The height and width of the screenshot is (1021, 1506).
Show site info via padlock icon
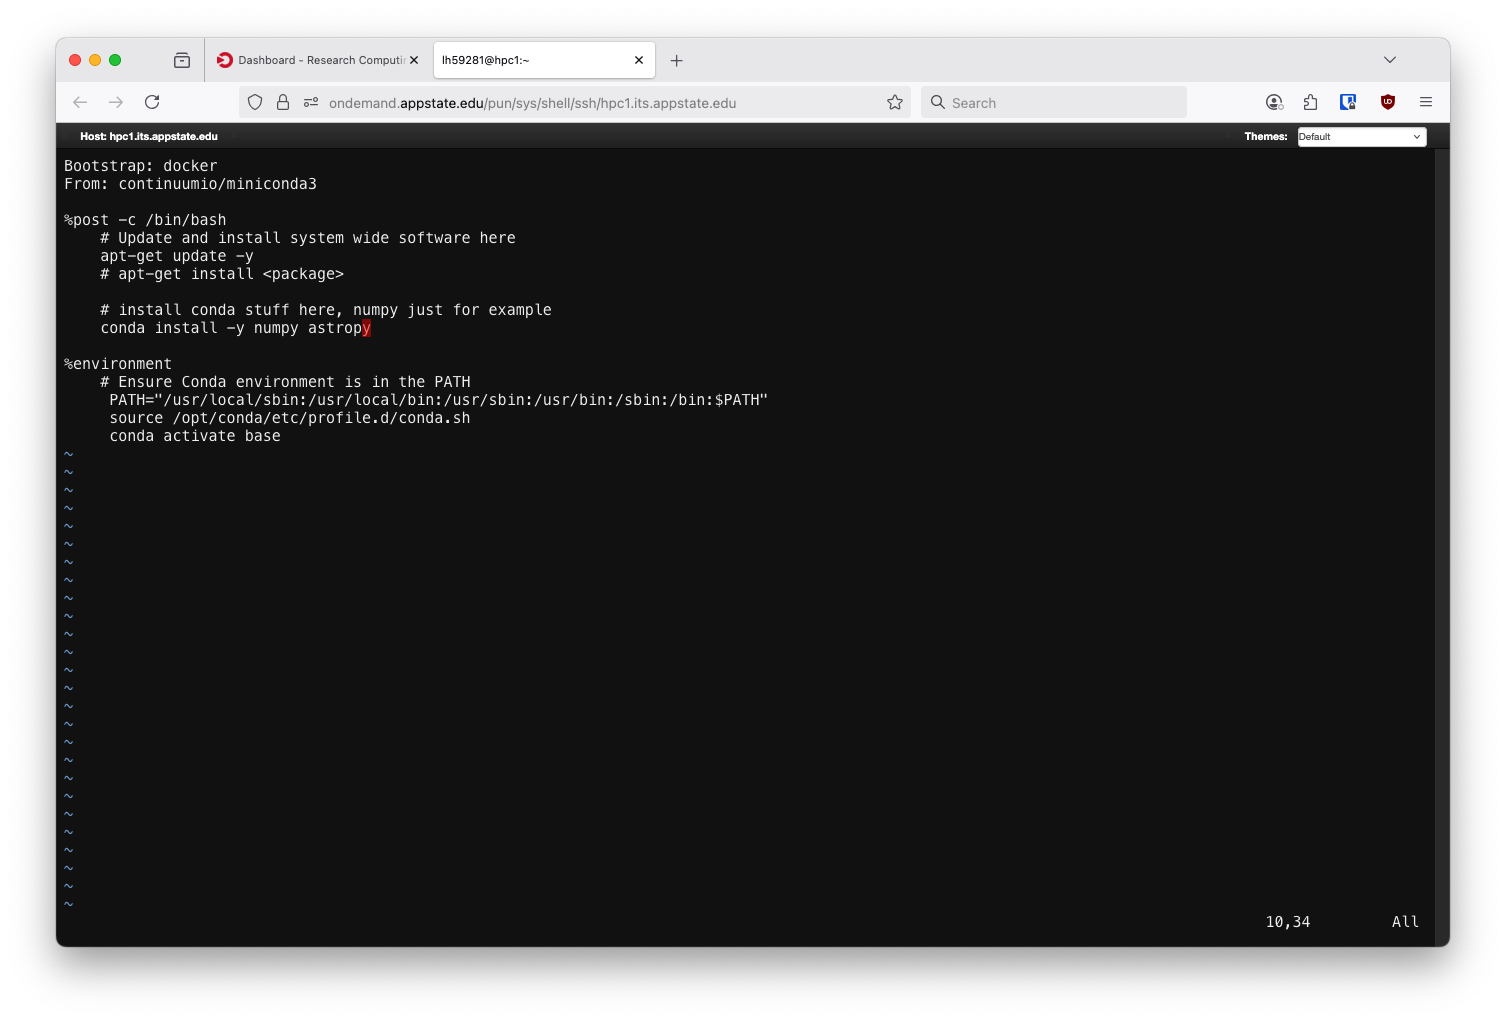[283, 102]
